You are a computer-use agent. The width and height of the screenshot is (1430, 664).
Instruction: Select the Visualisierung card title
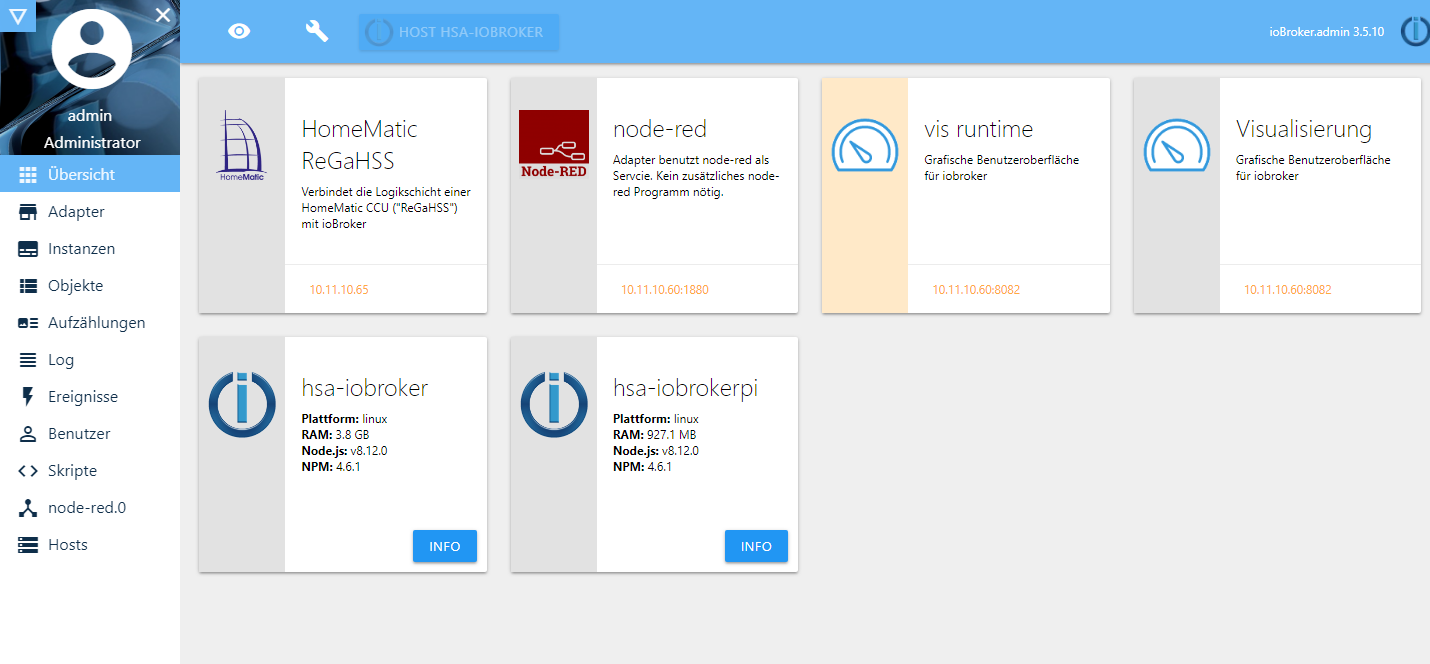[x=1304, y=129]
